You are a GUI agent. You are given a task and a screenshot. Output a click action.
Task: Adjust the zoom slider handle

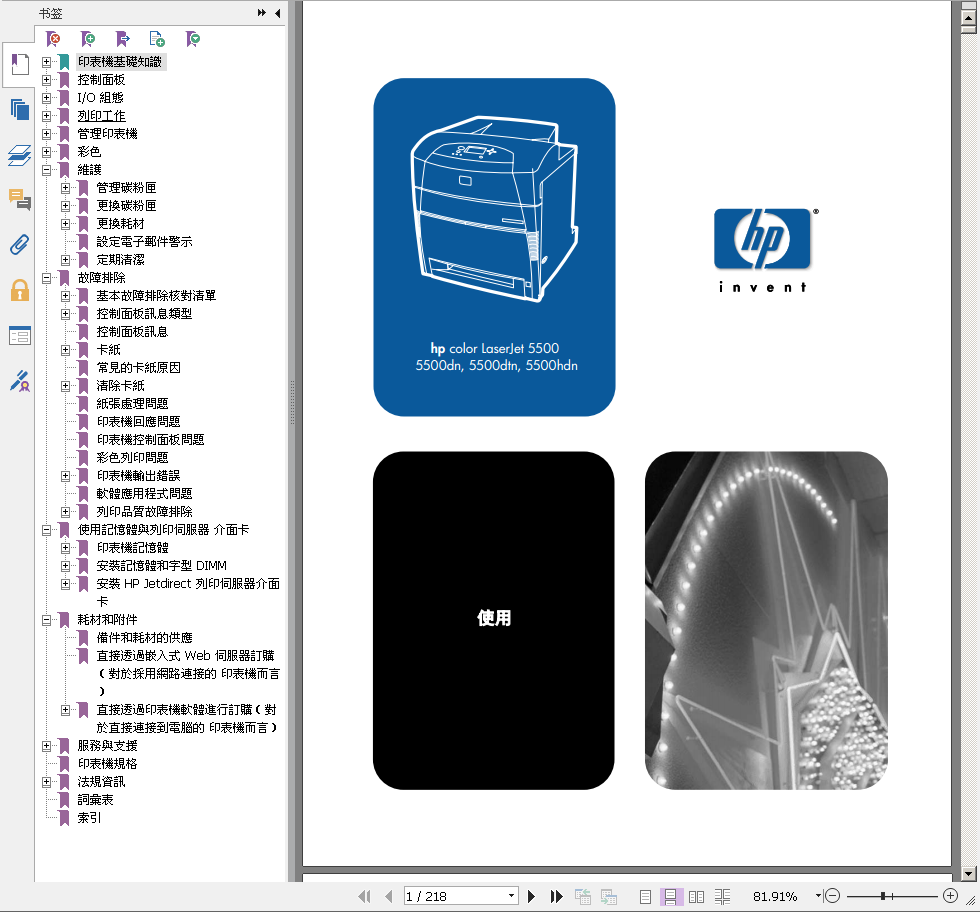(883, 896)
